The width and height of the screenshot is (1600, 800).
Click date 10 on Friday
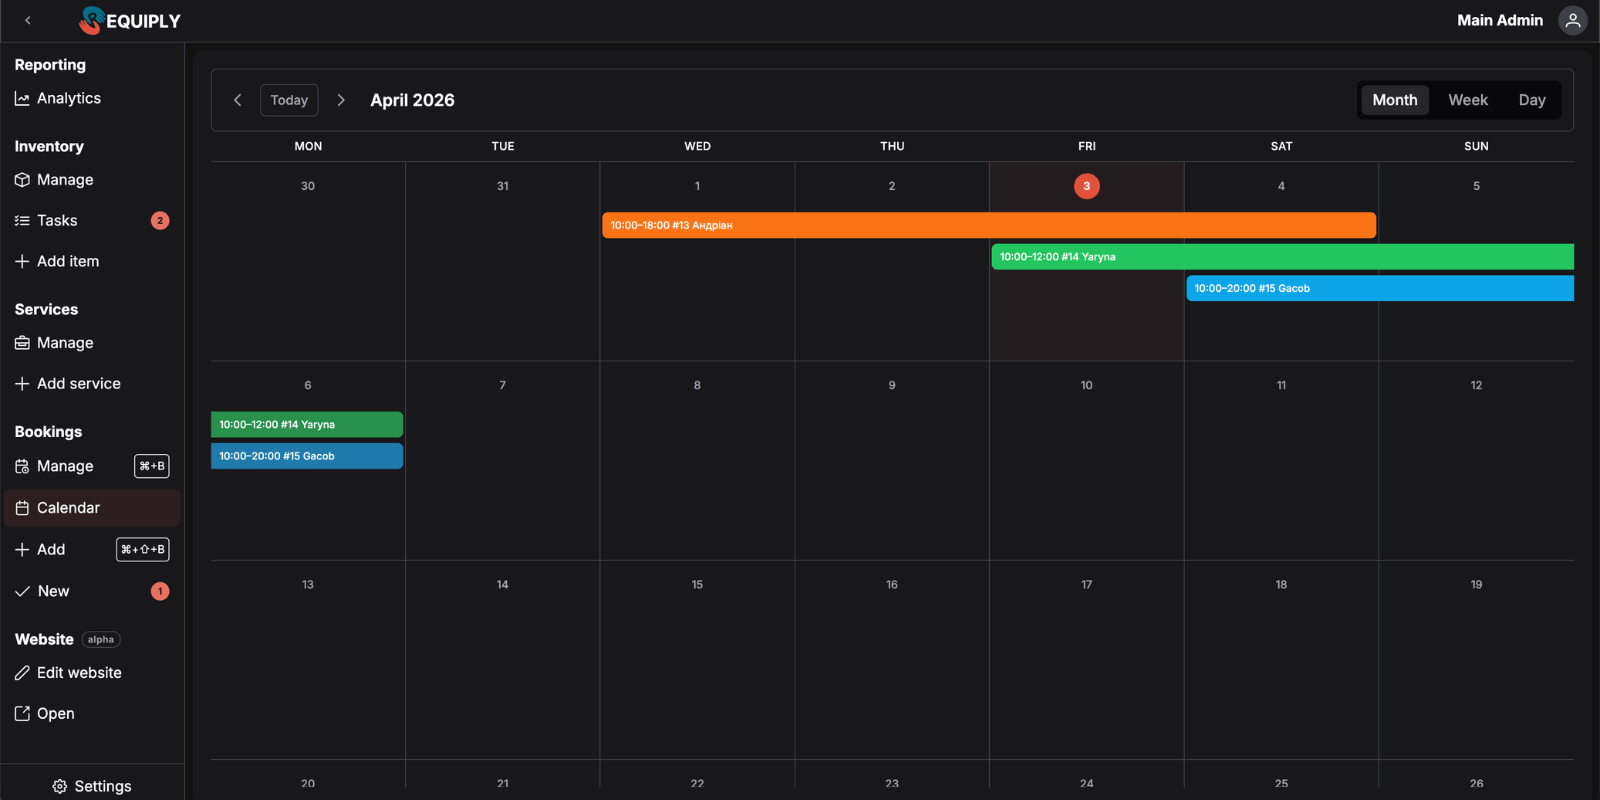pos(1087,385)
